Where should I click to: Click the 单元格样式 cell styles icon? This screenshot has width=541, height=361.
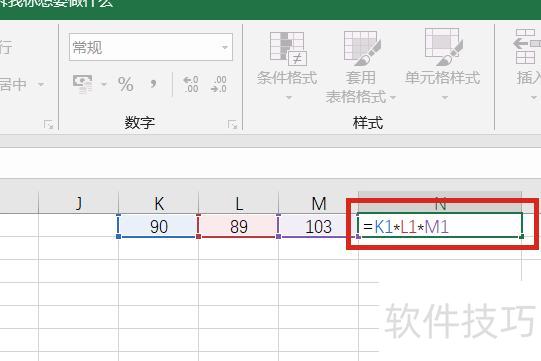tap(443, 47)
